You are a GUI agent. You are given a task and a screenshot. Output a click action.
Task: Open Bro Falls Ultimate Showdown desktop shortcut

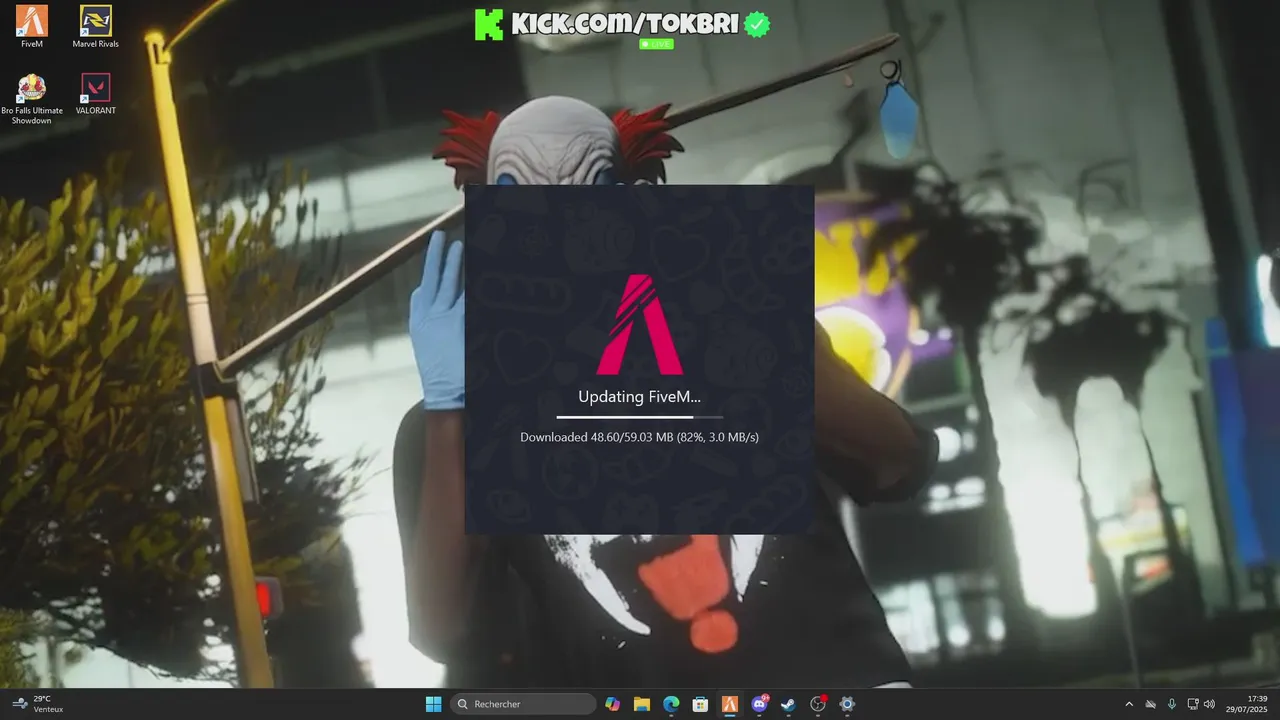[x=32, y=99]
